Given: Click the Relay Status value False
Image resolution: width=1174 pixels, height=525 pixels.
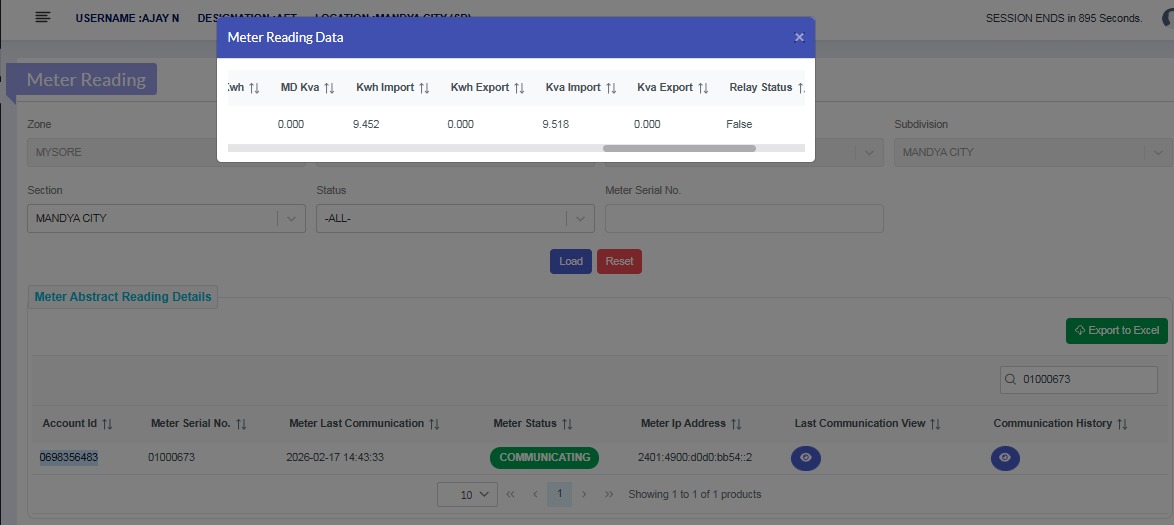Looking at the screenshot, I should coord(739,124).
